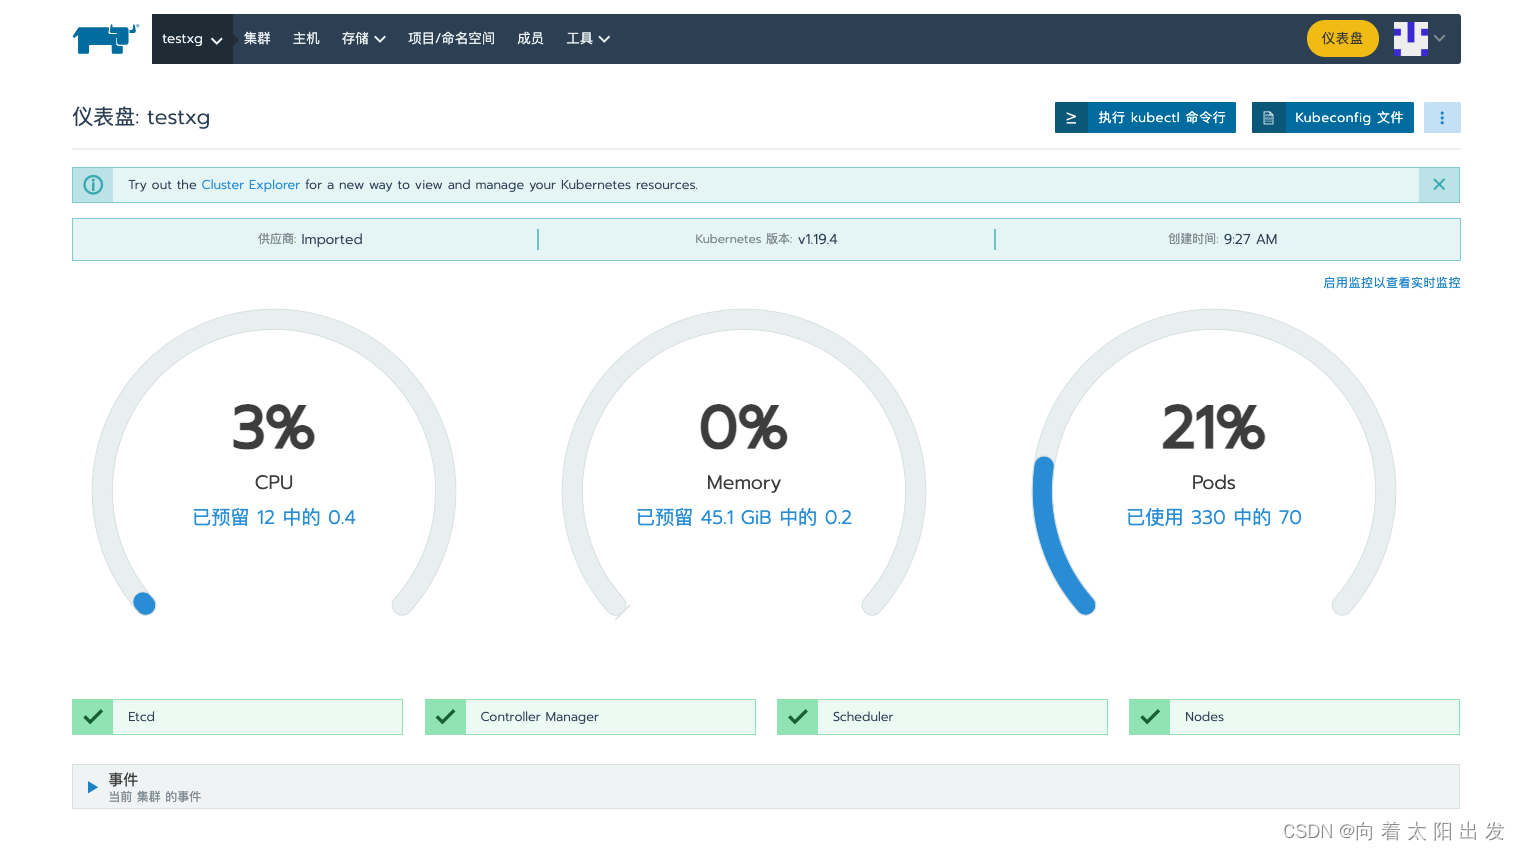The height and width of the screenshot is (850, 1520).
Task: Open the 成员 menu item
Action: (530, 39)
